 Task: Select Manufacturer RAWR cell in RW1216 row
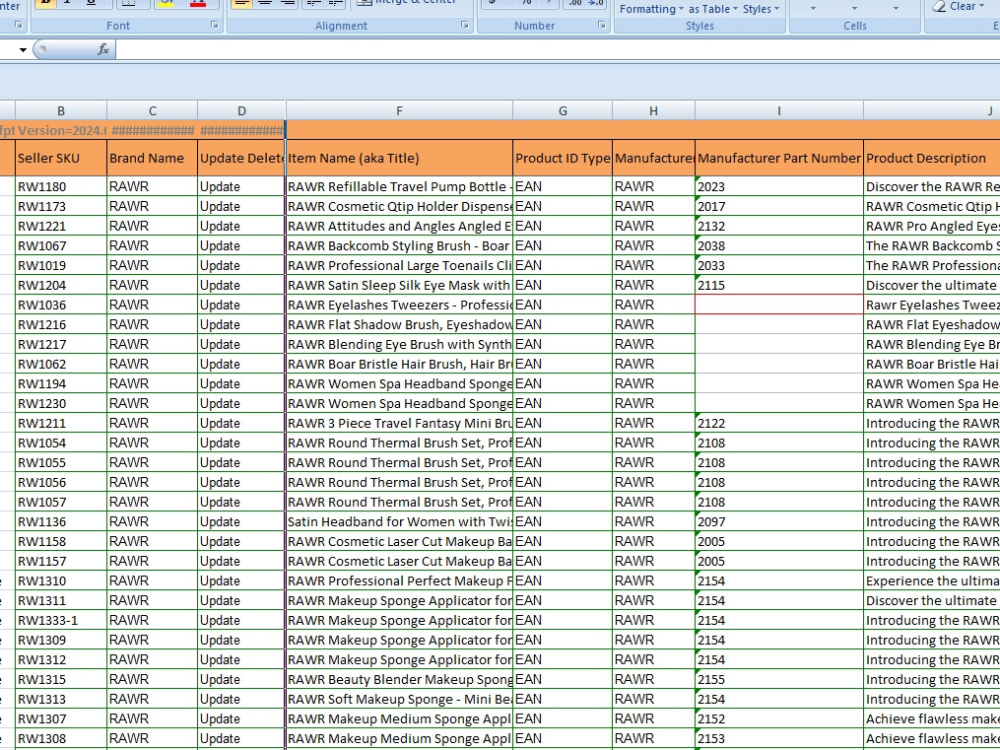pyautogui.click(x=654, y=325)
